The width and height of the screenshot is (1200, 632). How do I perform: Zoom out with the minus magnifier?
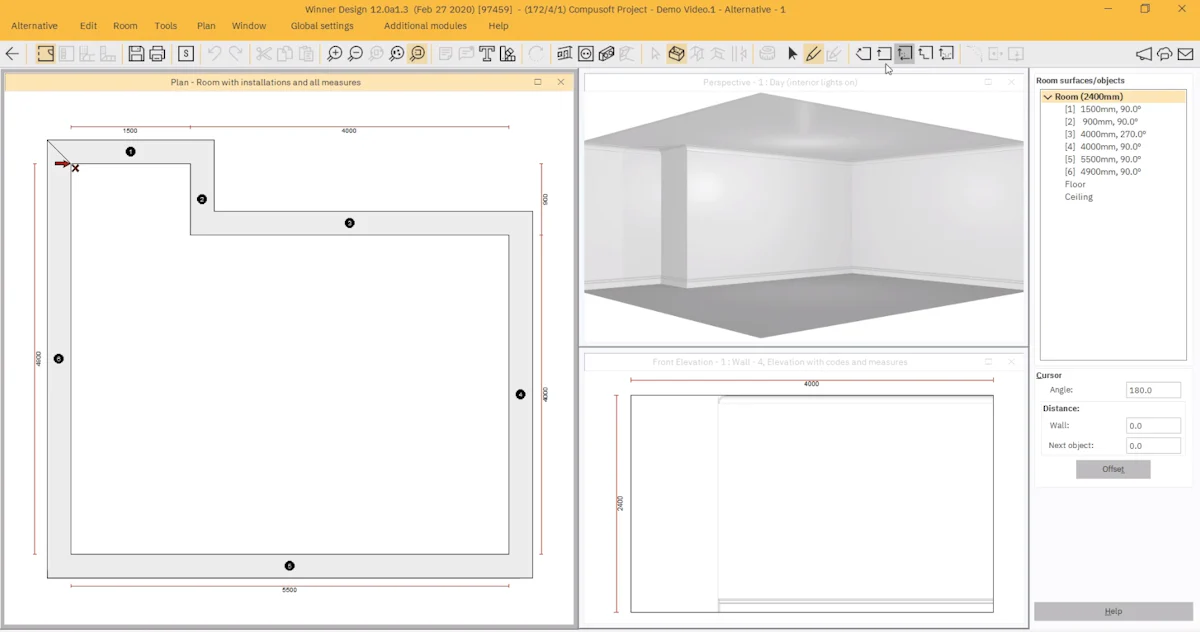click(355, 54)
